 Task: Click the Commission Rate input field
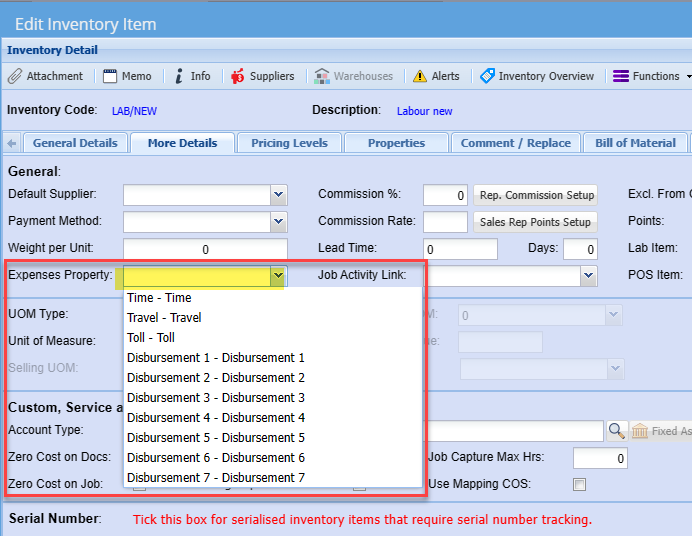coord(445,222)
